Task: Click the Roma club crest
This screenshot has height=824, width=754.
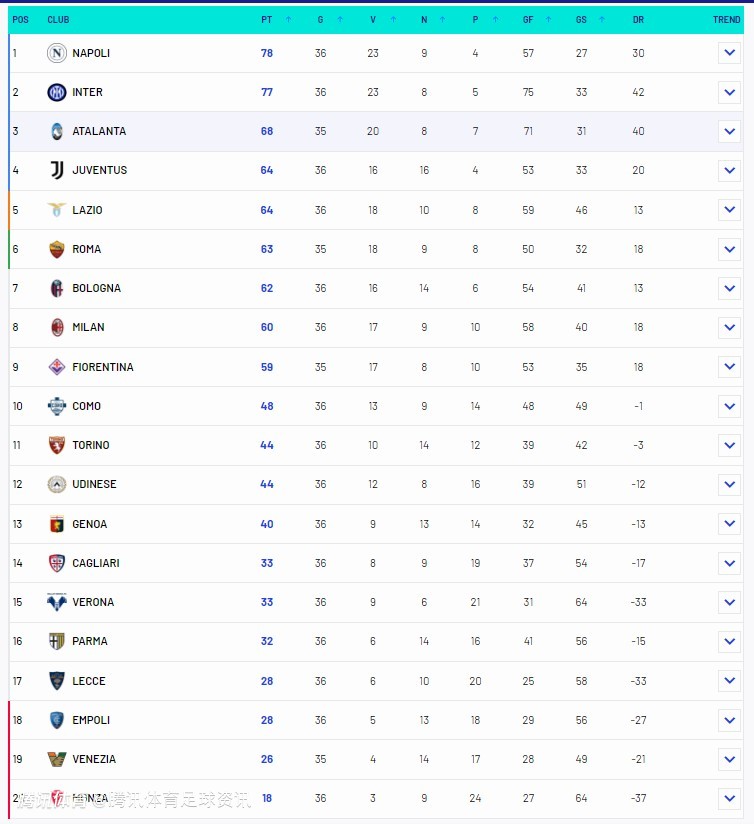Action: tap(57, 249)
